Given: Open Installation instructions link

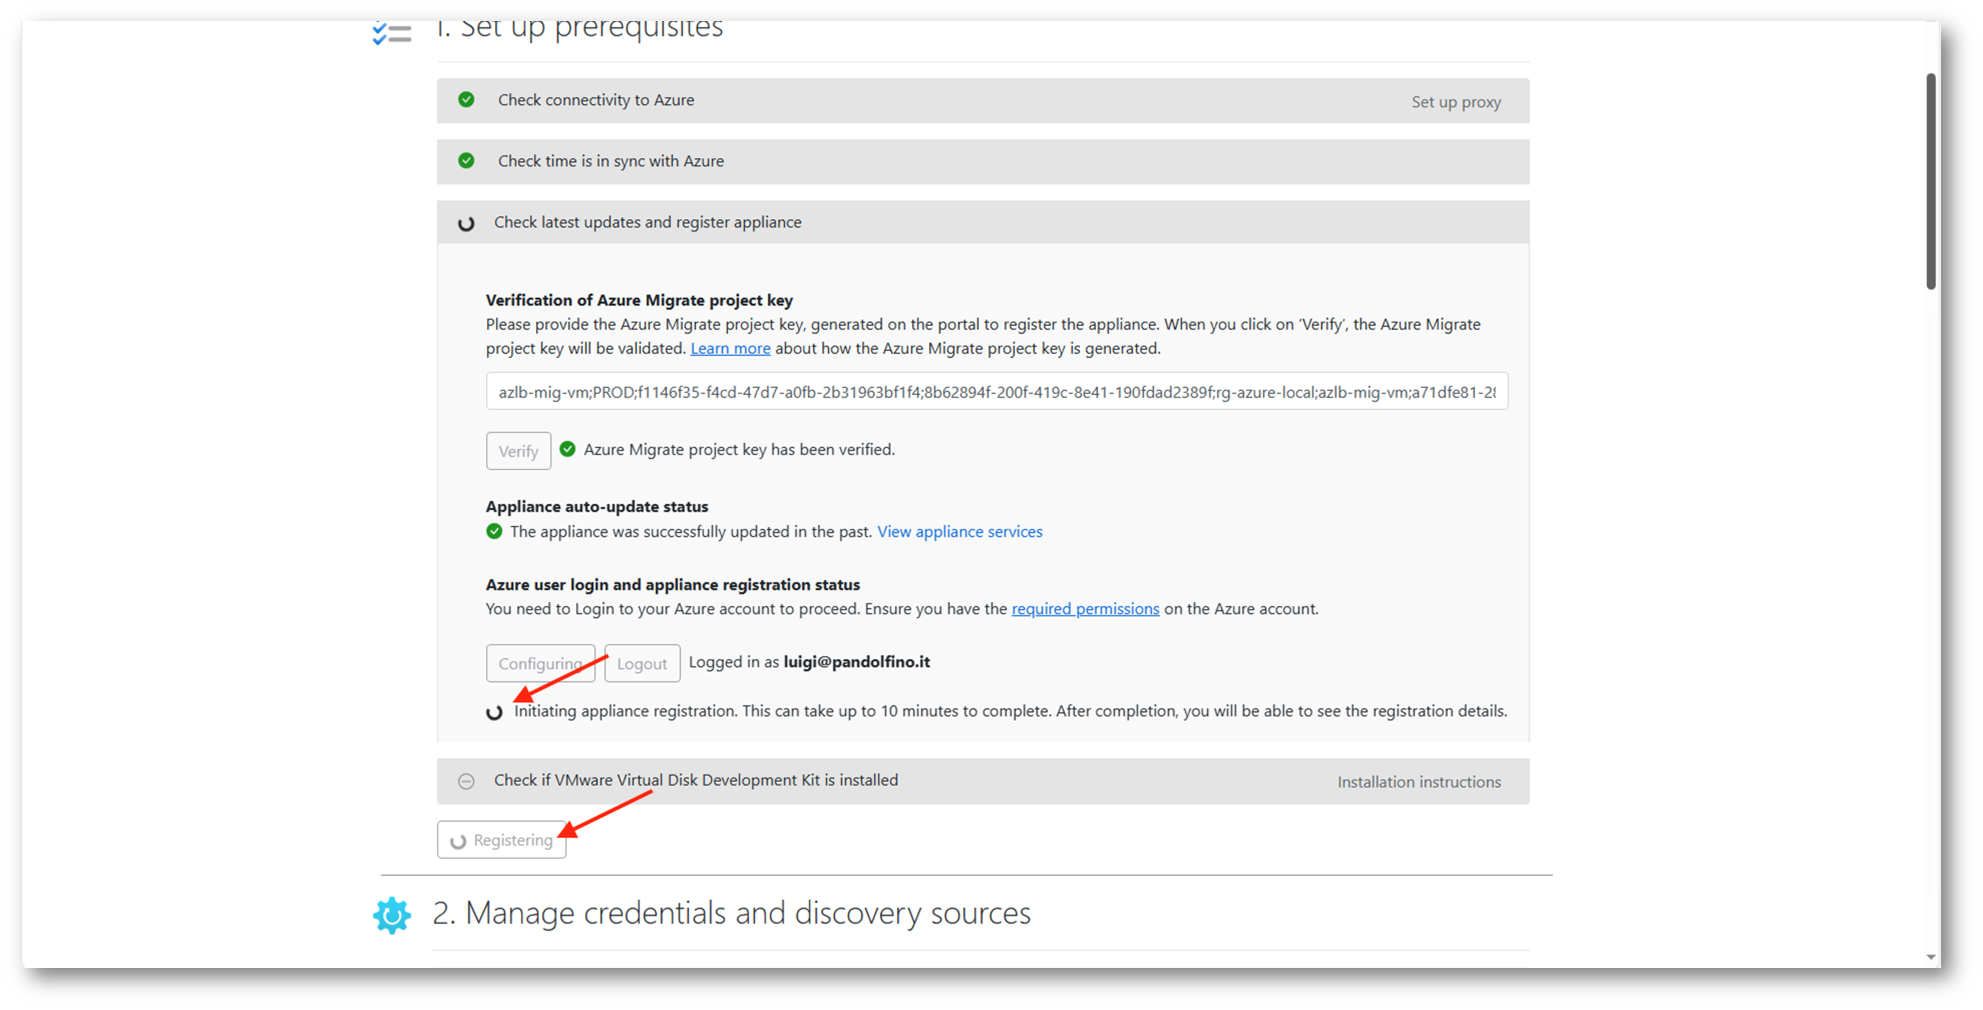Looking at the screenshot, I should click(1418, 782).
